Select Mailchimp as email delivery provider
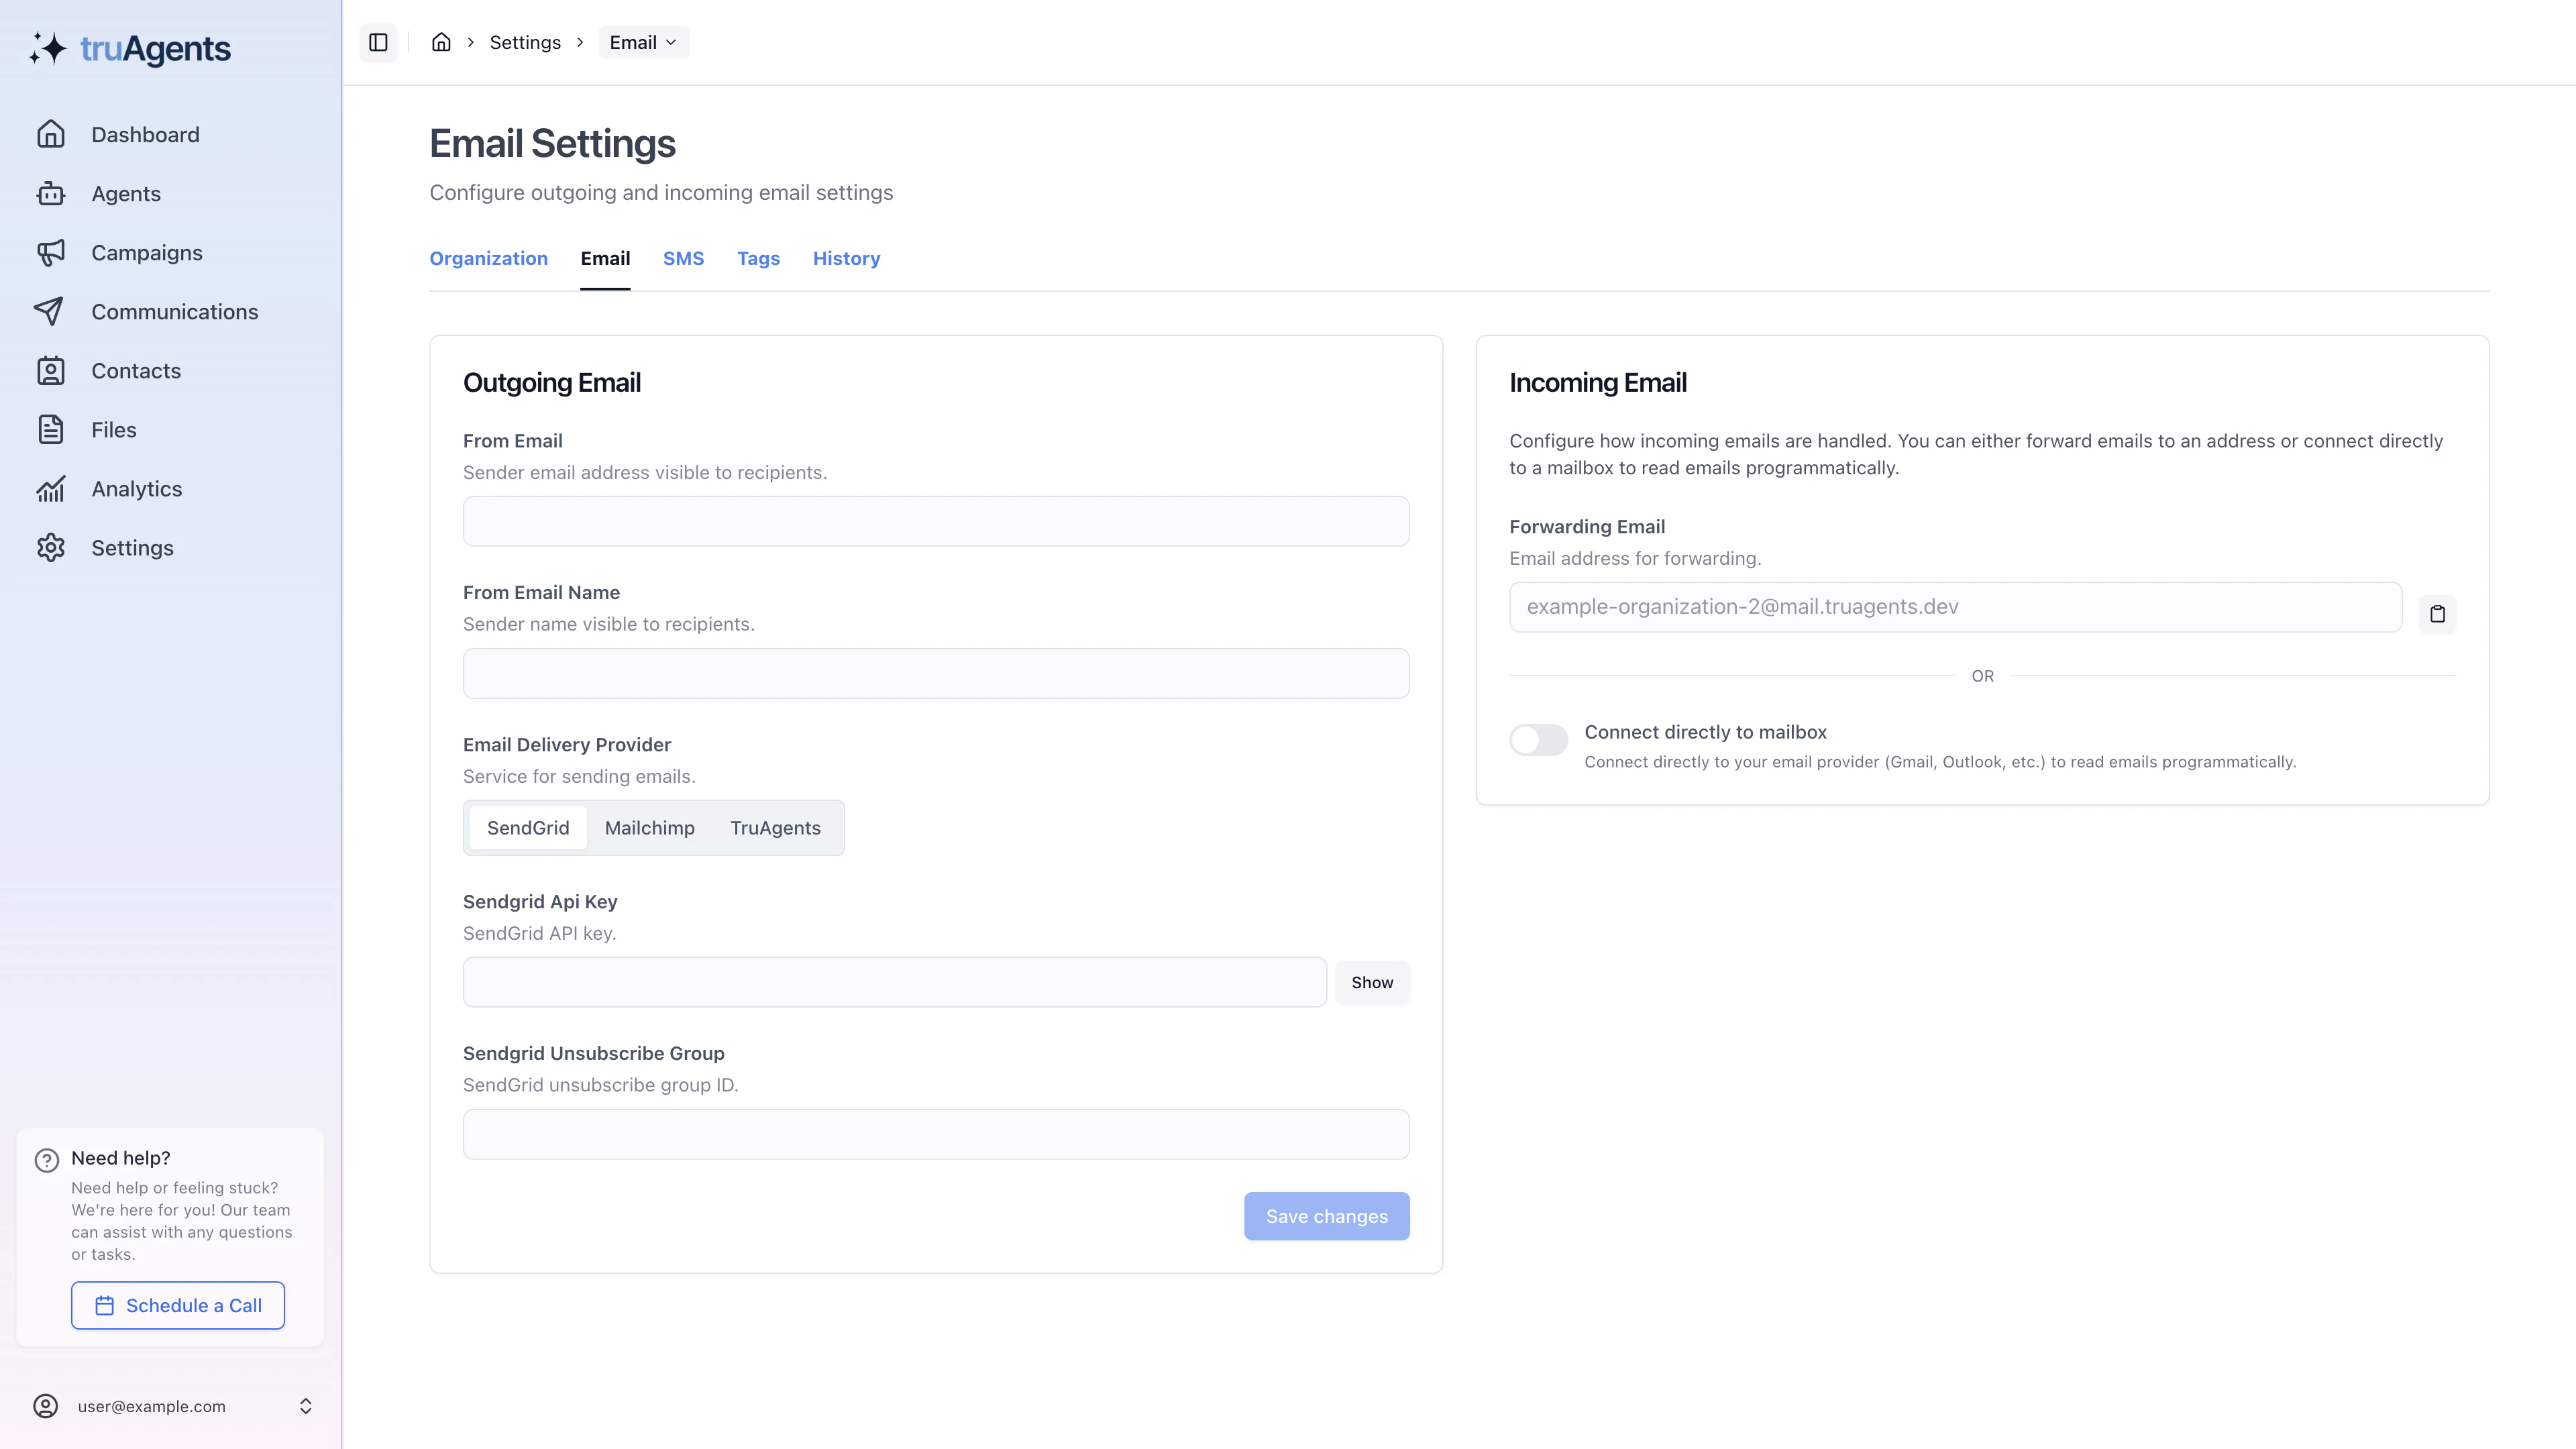This screenshot has width=2576, height=1449. click(x=650, y=827)
